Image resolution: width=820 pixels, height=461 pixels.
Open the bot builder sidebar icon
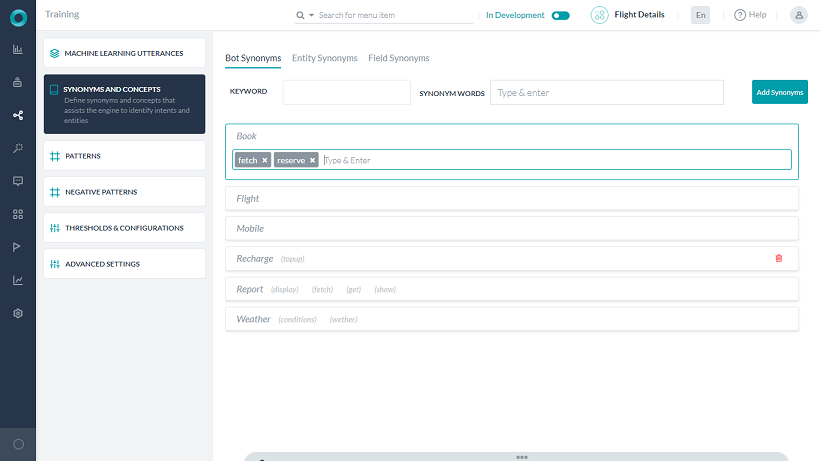click(18, 82)
